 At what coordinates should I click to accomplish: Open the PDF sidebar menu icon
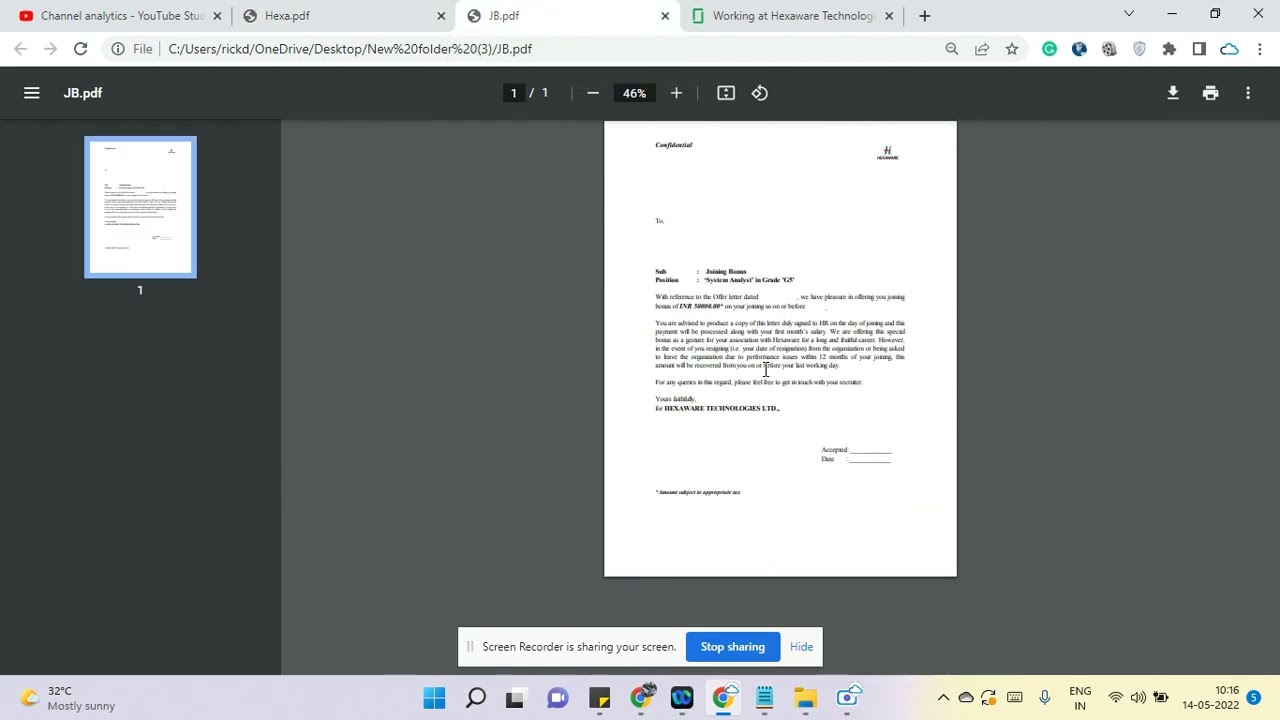point(32,93)
